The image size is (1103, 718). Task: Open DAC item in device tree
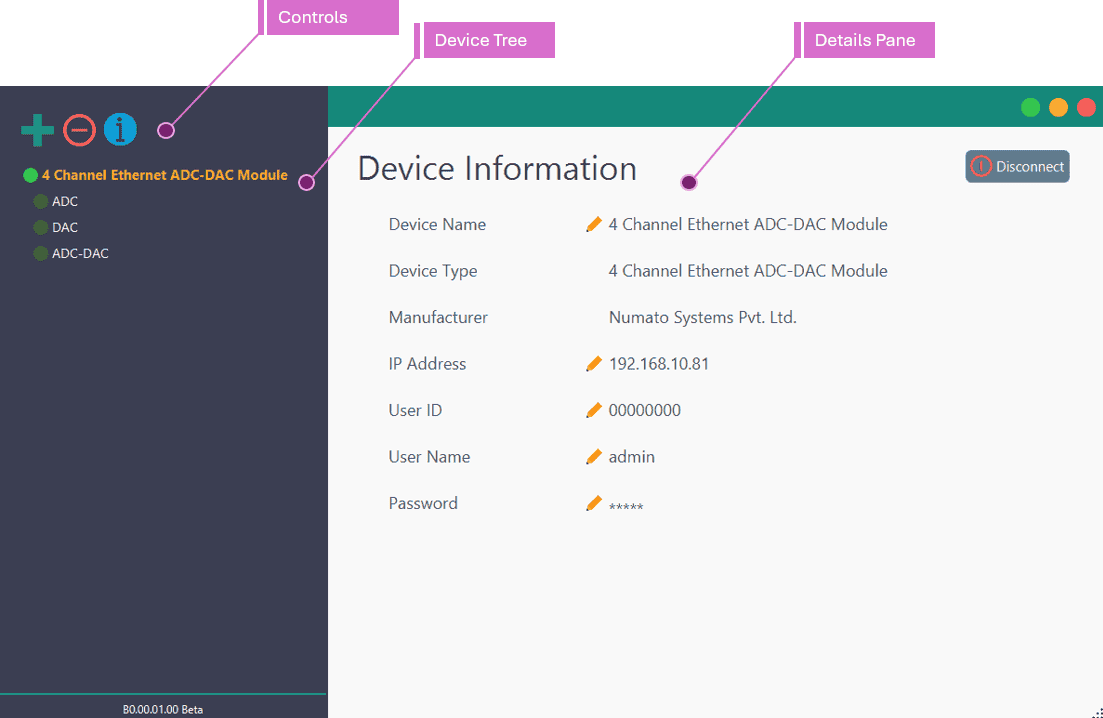click(65, 228)
